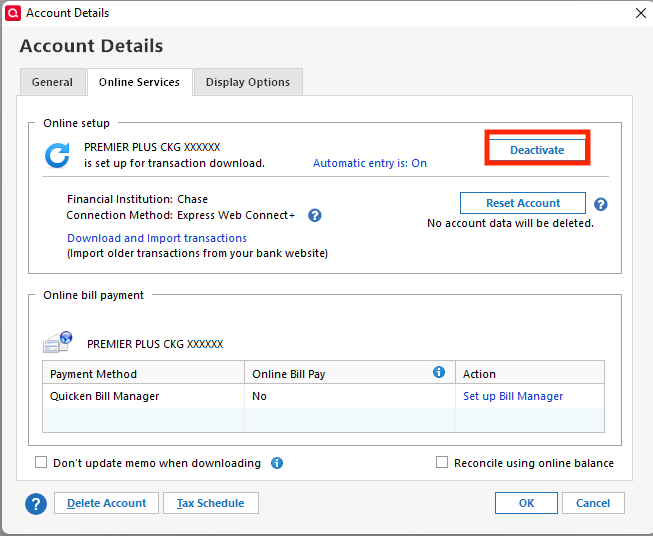The image size is (653, 536).
Task: Click the online bill payment envelope icon
Action: coord(58,342)
